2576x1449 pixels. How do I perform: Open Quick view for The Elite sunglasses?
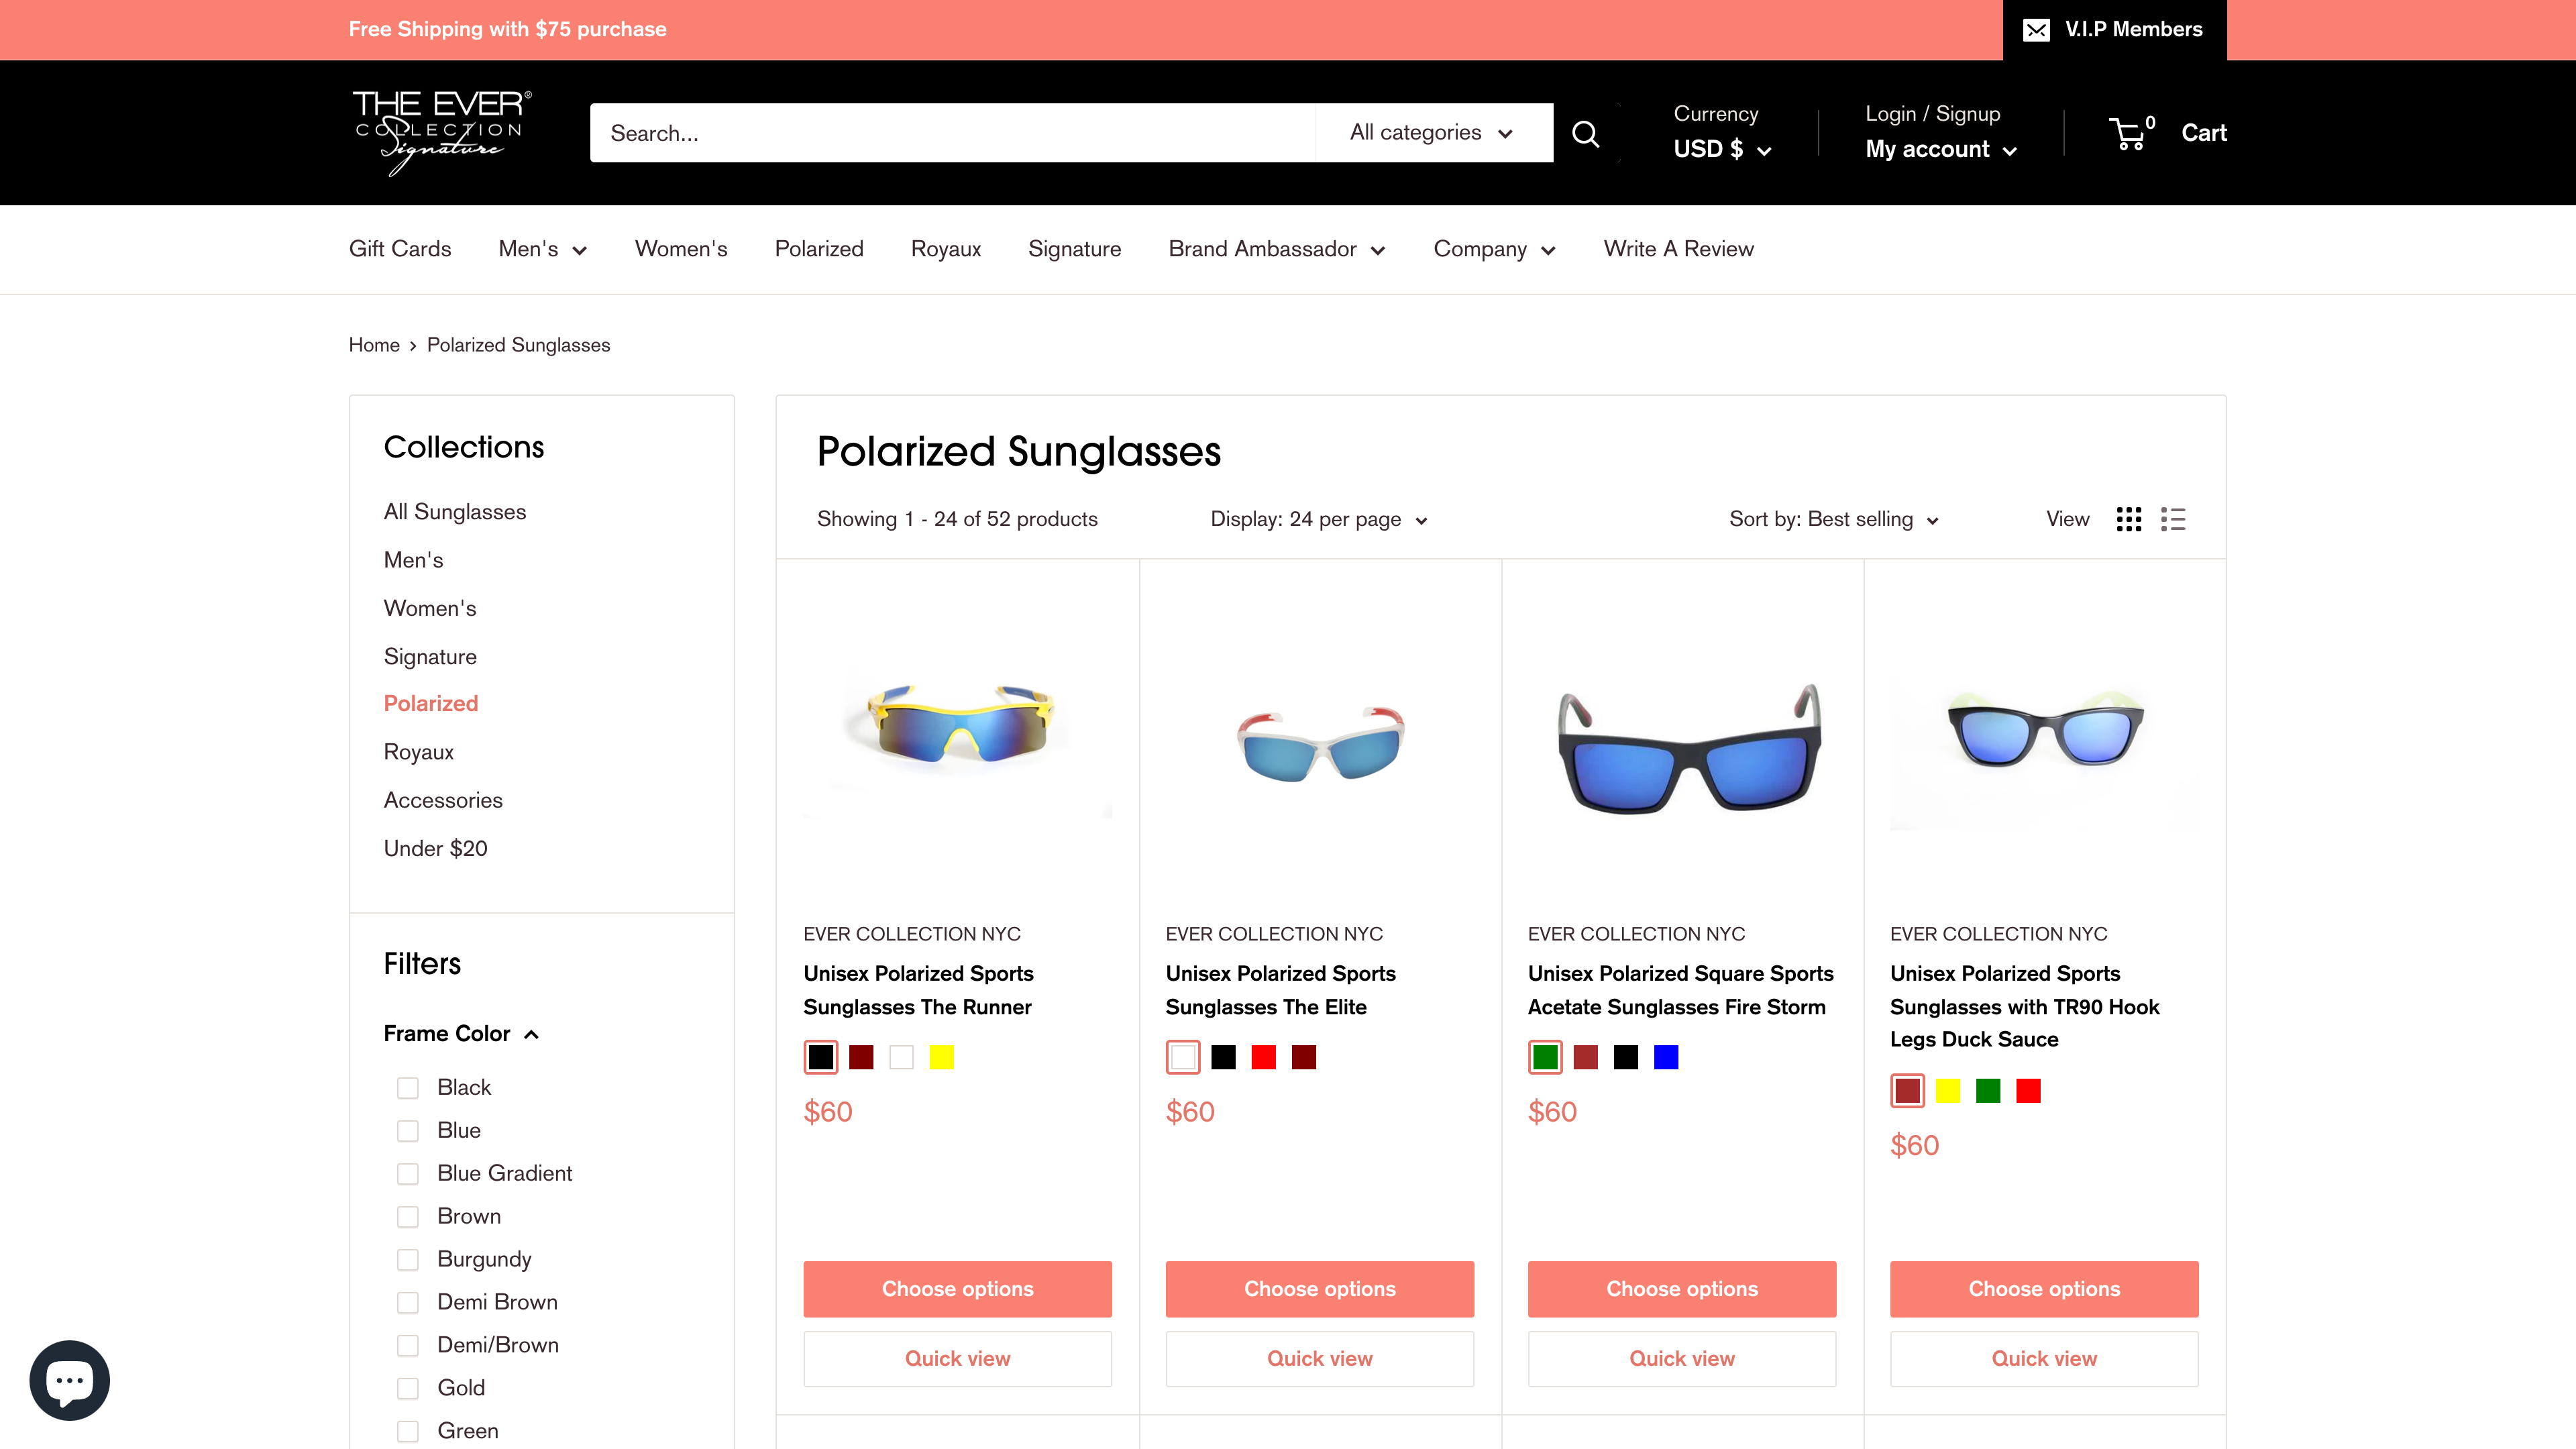pos(1319,1359)
